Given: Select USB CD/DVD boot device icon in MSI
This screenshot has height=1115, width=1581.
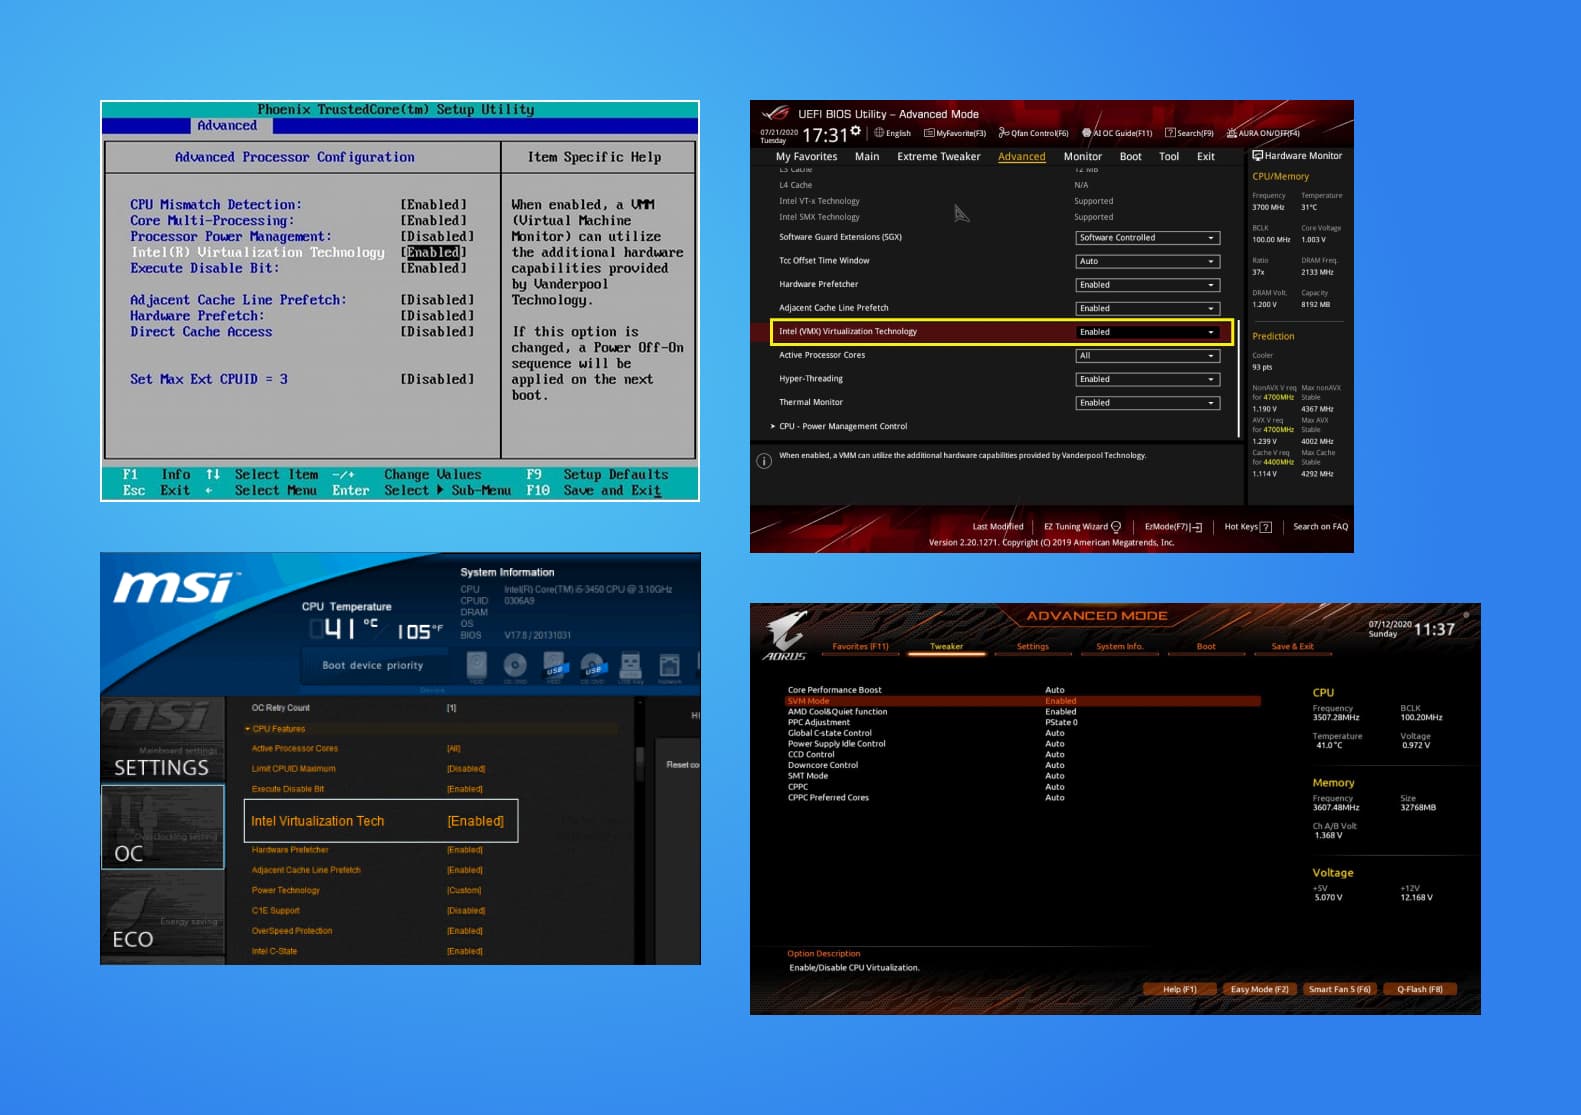Looking at the screenshot, I should coord(592,666).
